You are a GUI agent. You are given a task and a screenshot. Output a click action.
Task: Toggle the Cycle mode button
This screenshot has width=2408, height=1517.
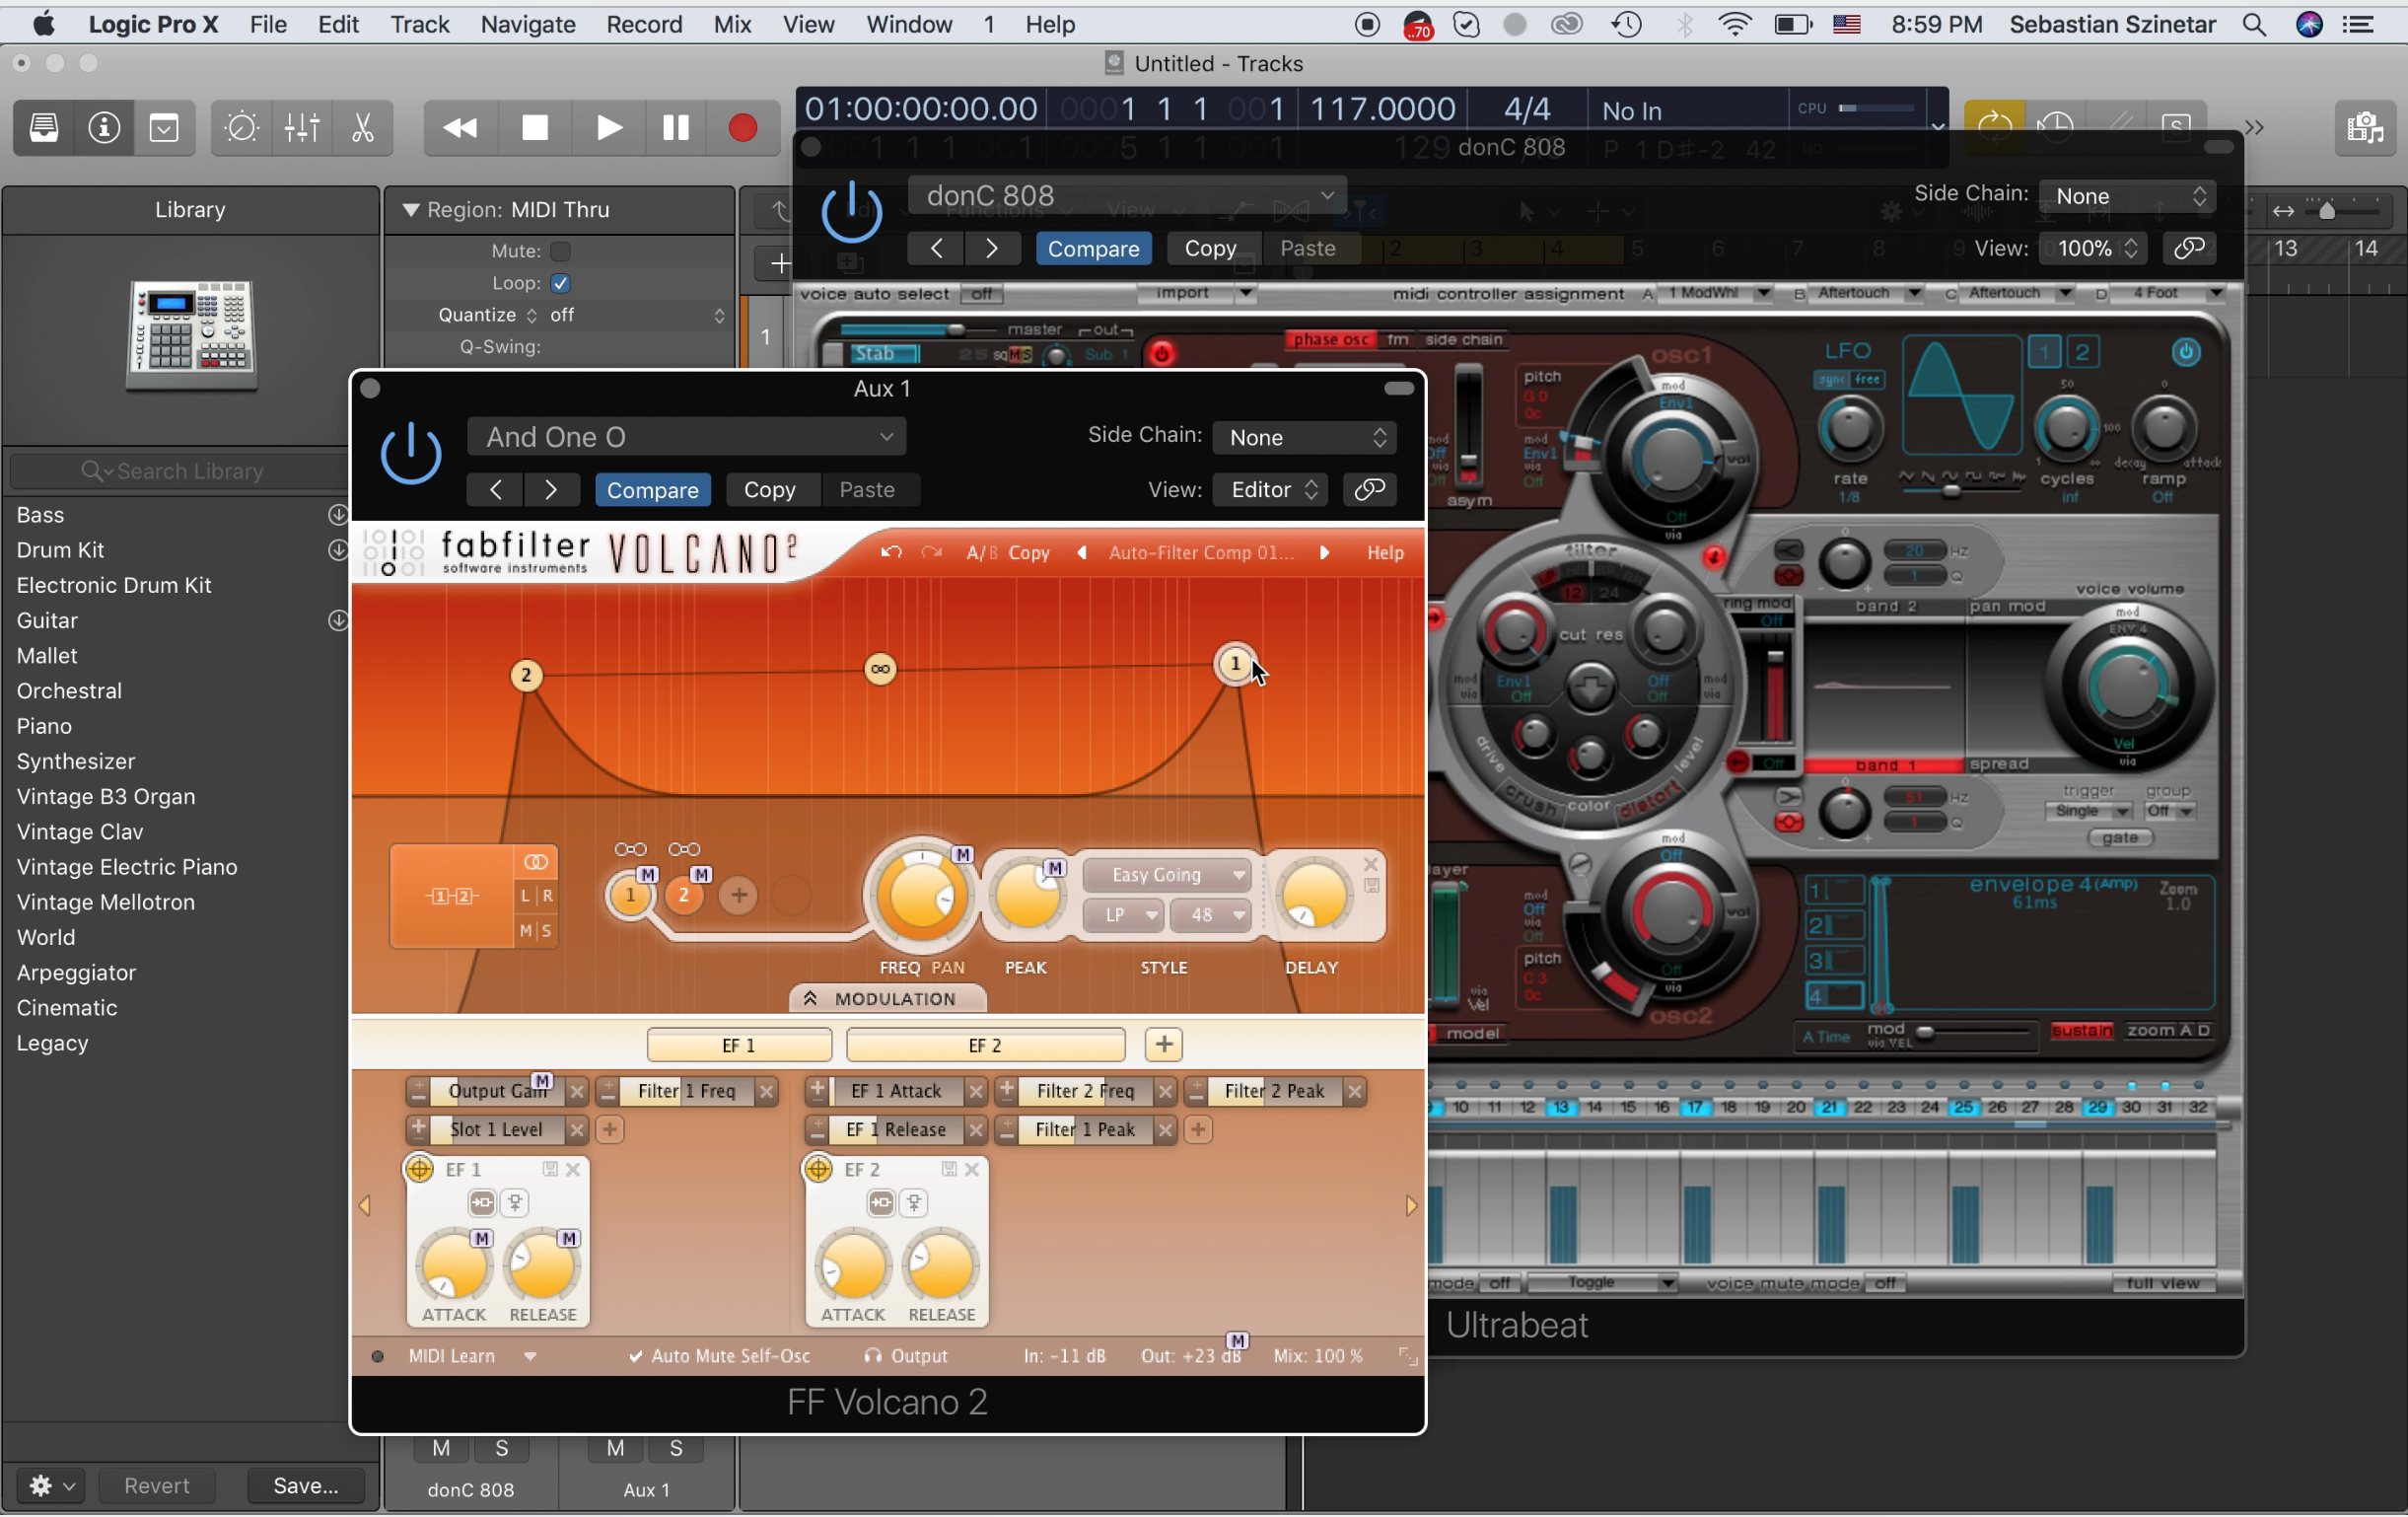point(1994,126)
